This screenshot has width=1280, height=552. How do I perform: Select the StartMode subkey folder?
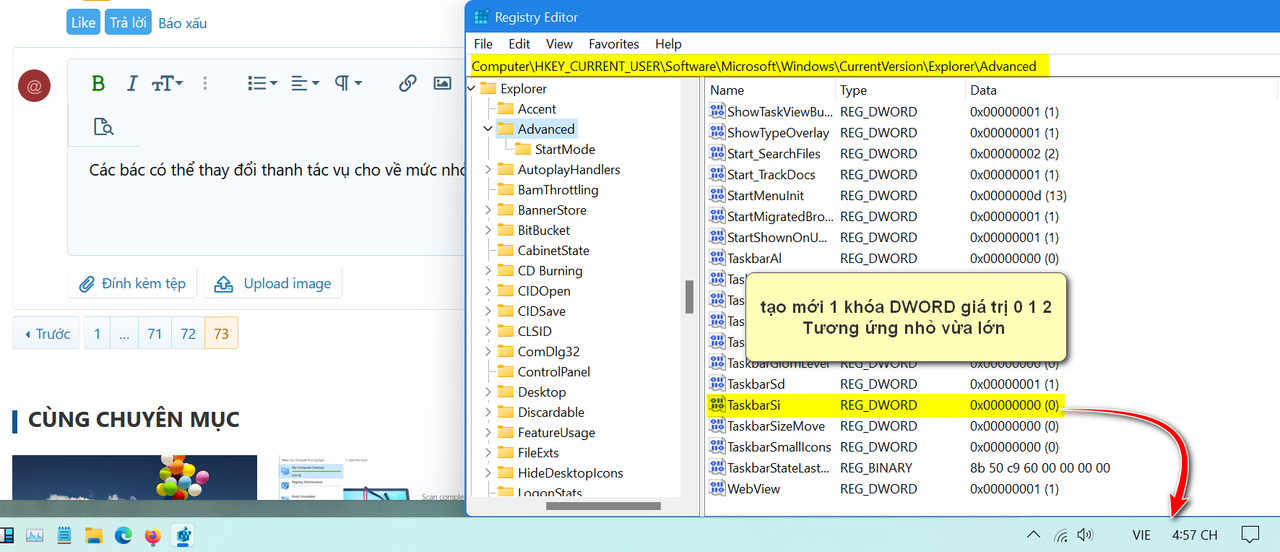tap(554, 149)
